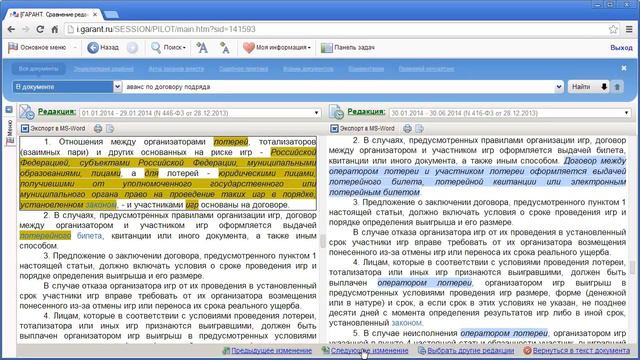Go to Следующее изменение link
The image size is (640, 360).
(369, 350)
